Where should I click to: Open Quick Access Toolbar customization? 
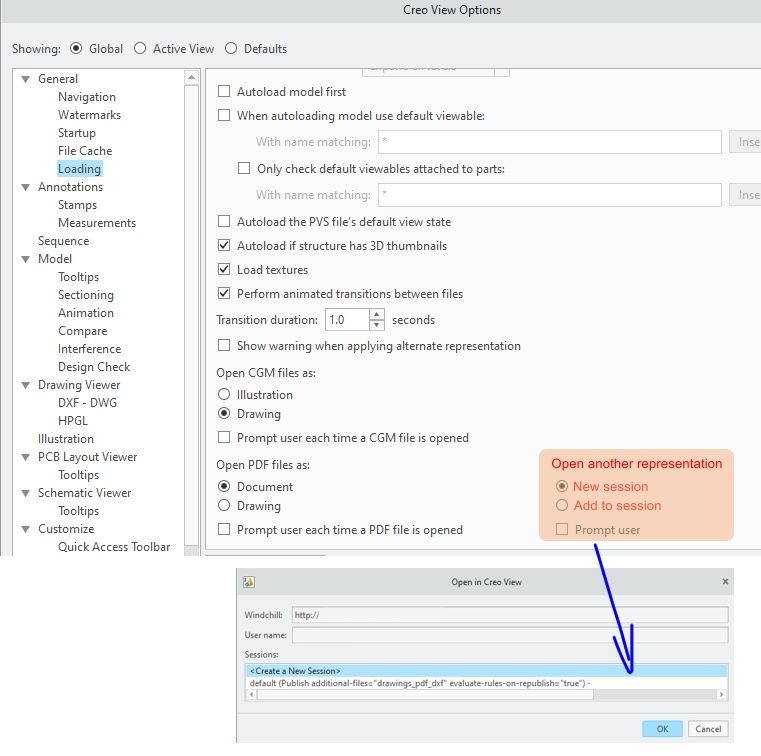coord(114,547)
